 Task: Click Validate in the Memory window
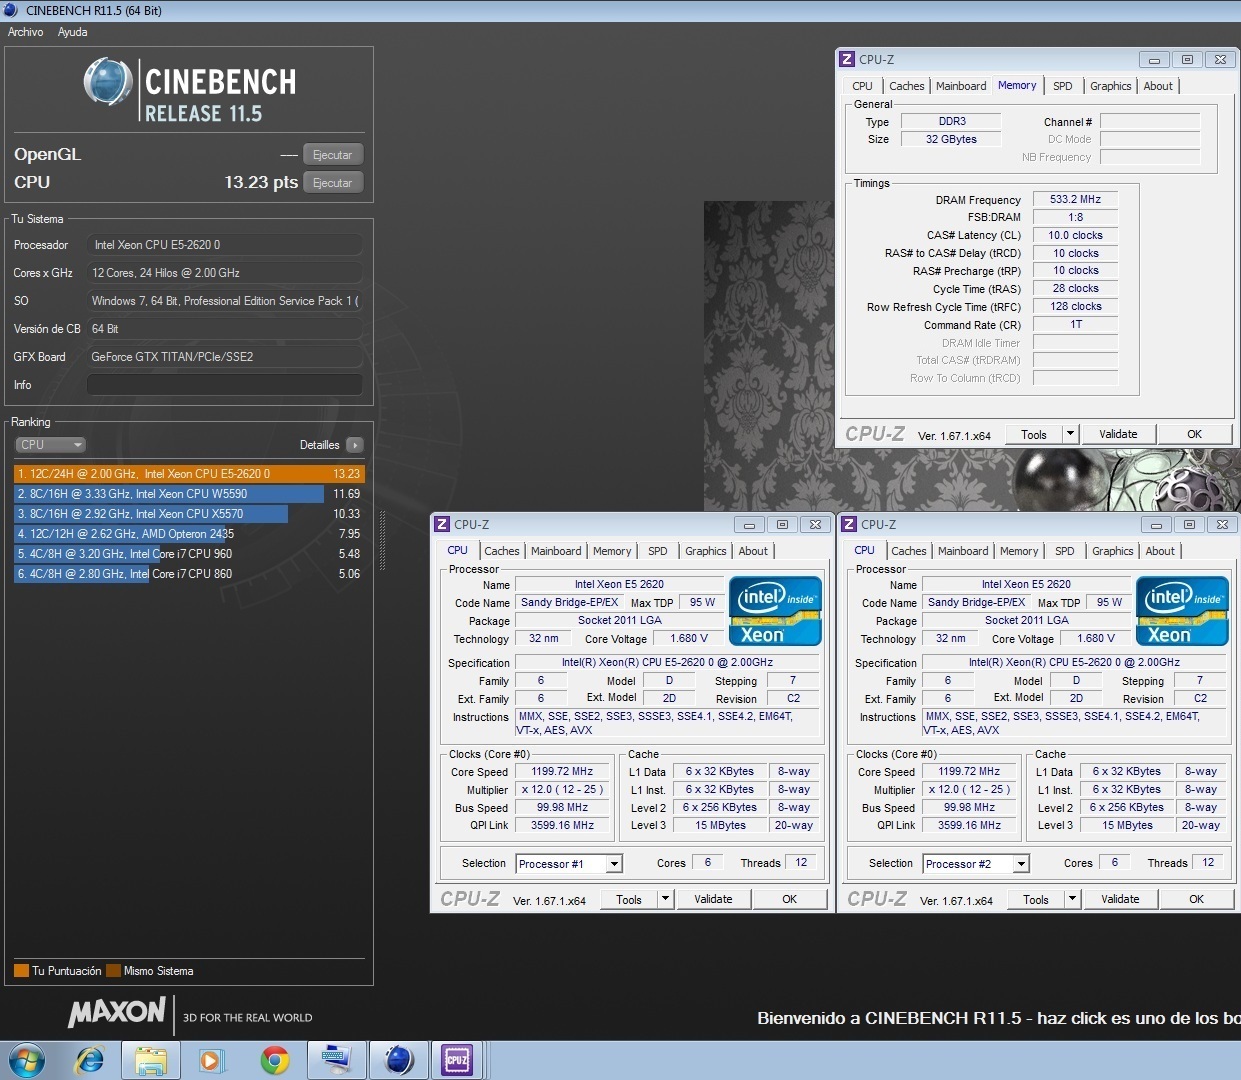point(1118,434)
